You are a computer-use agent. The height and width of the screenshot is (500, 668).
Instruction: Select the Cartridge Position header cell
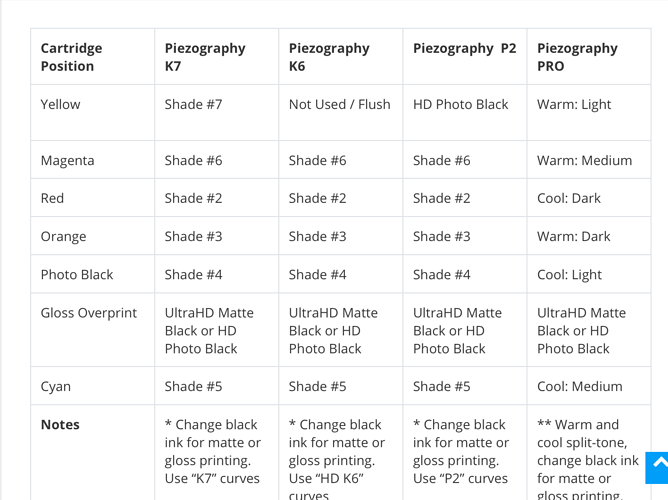point(92,57)
